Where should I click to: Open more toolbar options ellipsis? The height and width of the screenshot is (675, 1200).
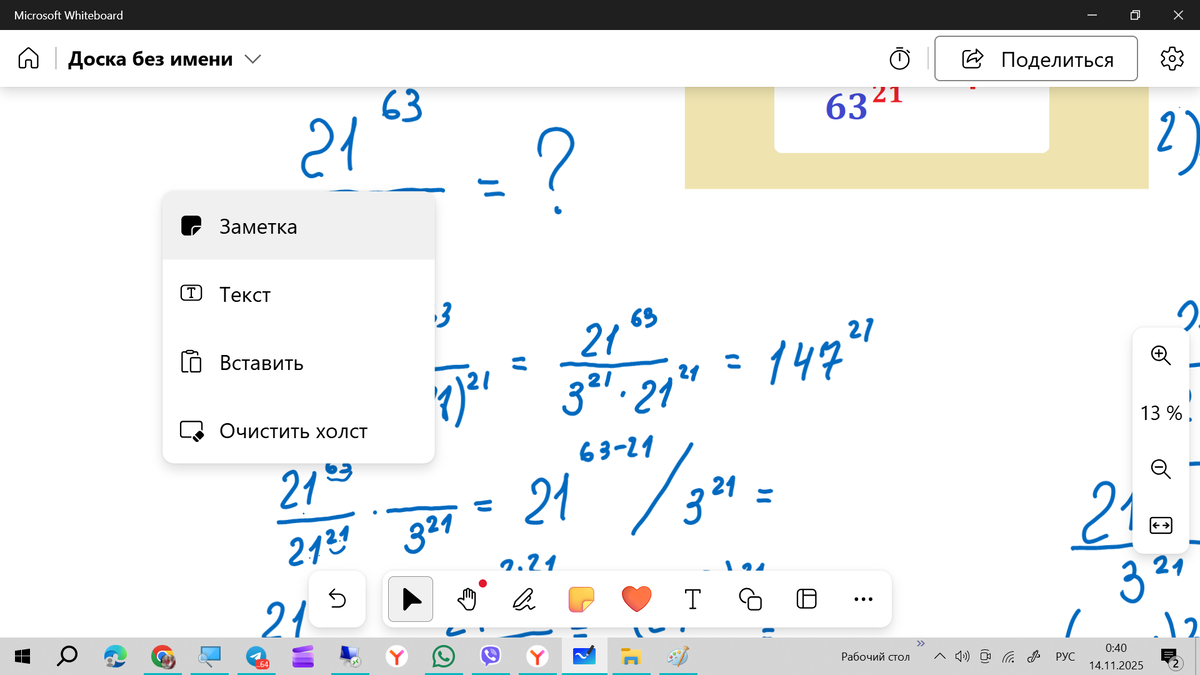coord(864,599)
